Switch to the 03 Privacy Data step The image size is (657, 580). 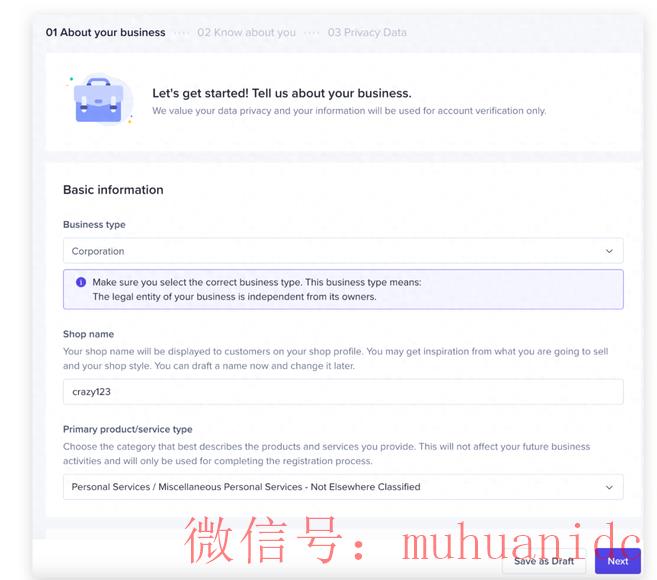click(367, 33)
